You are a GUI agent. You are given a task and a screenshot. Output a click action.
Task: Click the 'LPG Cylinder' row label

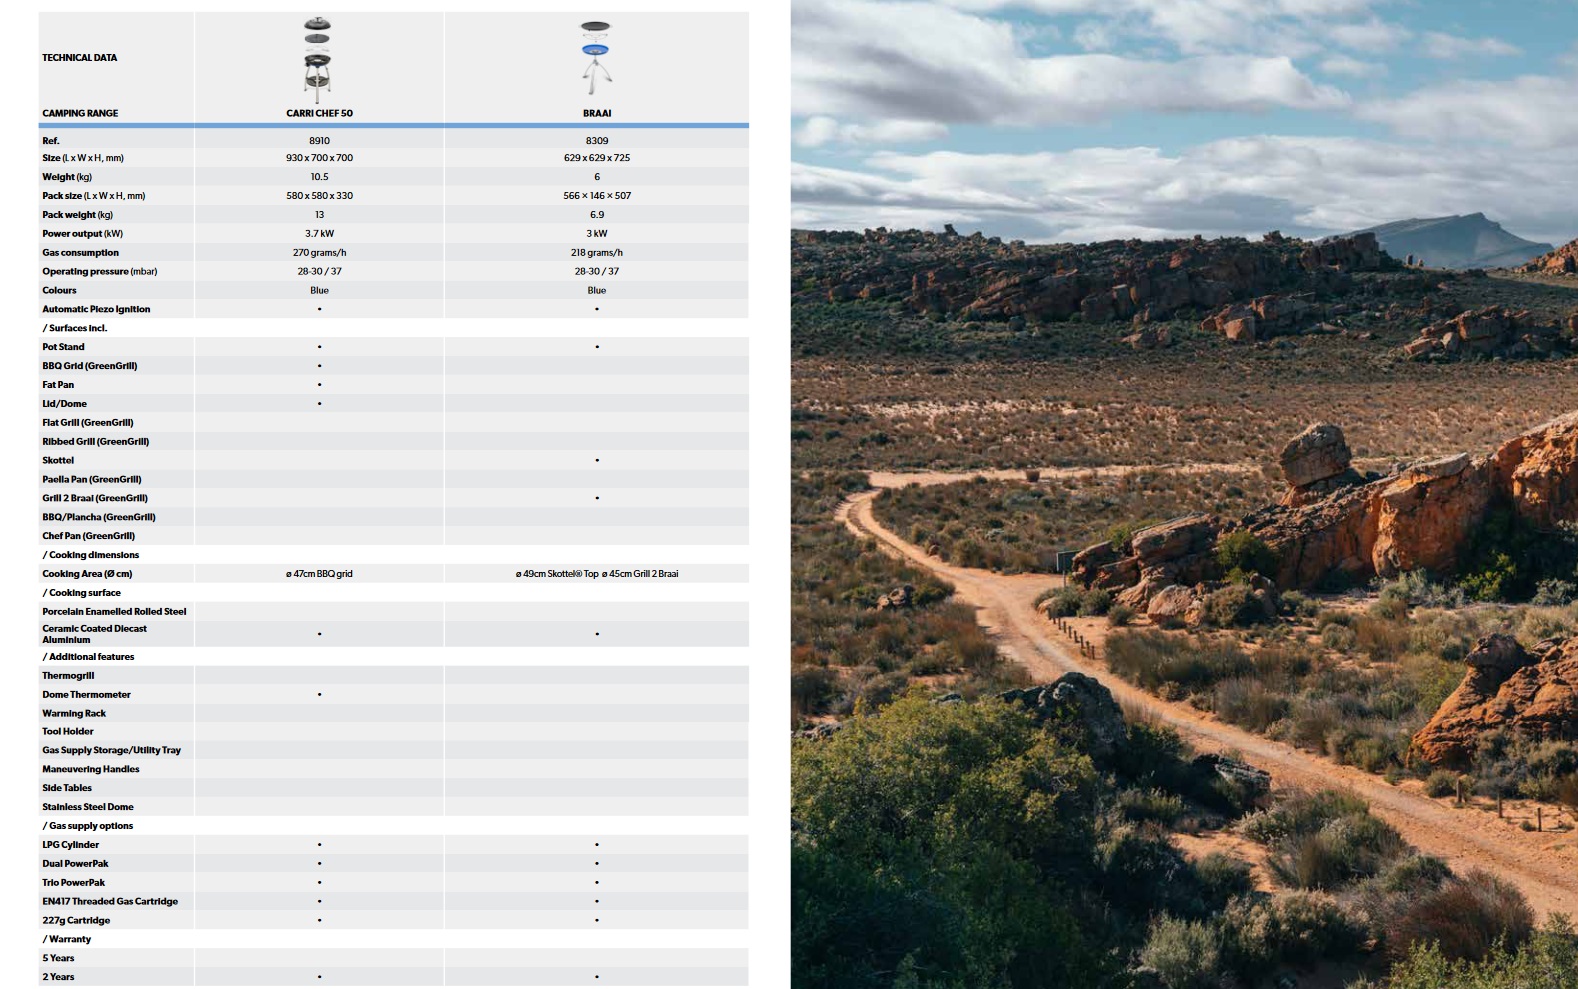pyautogui.click(x=71, y=846)
